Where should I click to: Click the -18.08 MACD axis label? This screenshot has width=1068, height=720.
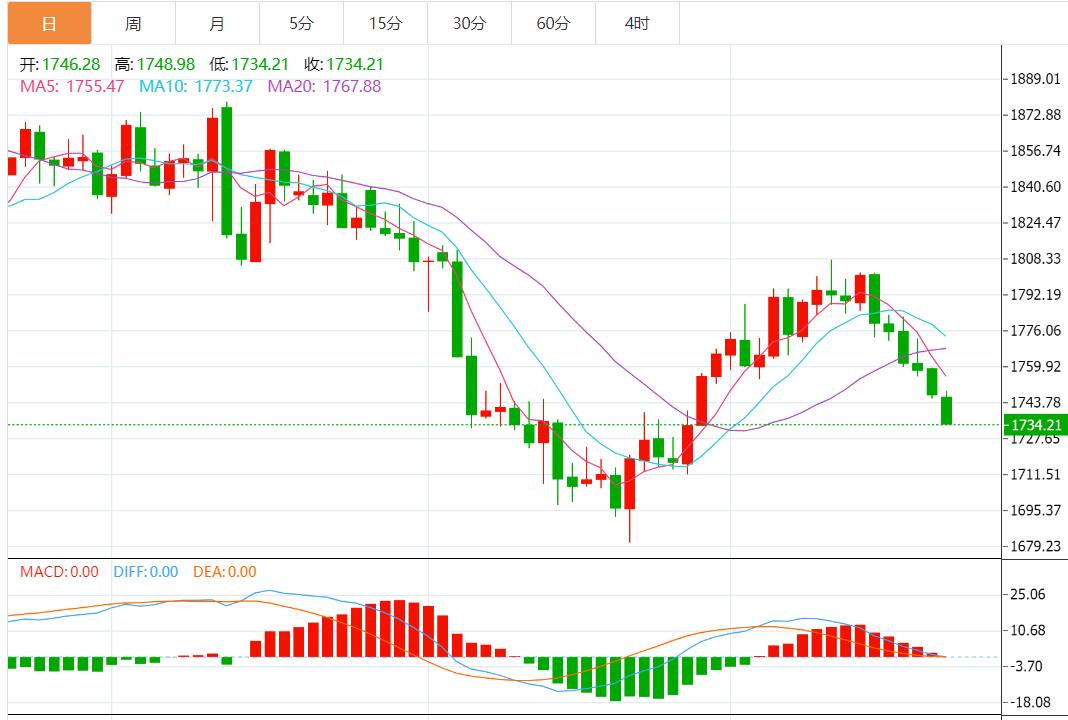click(1030, 702)
